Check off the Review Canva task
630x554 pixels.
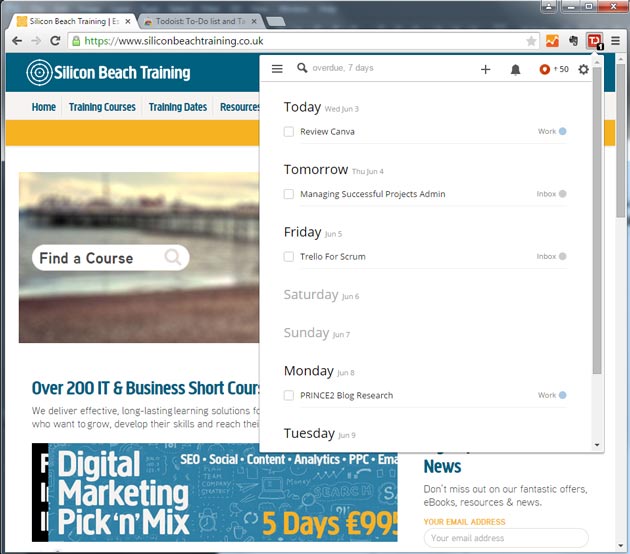pyautogui.click(x=289, y=132)
